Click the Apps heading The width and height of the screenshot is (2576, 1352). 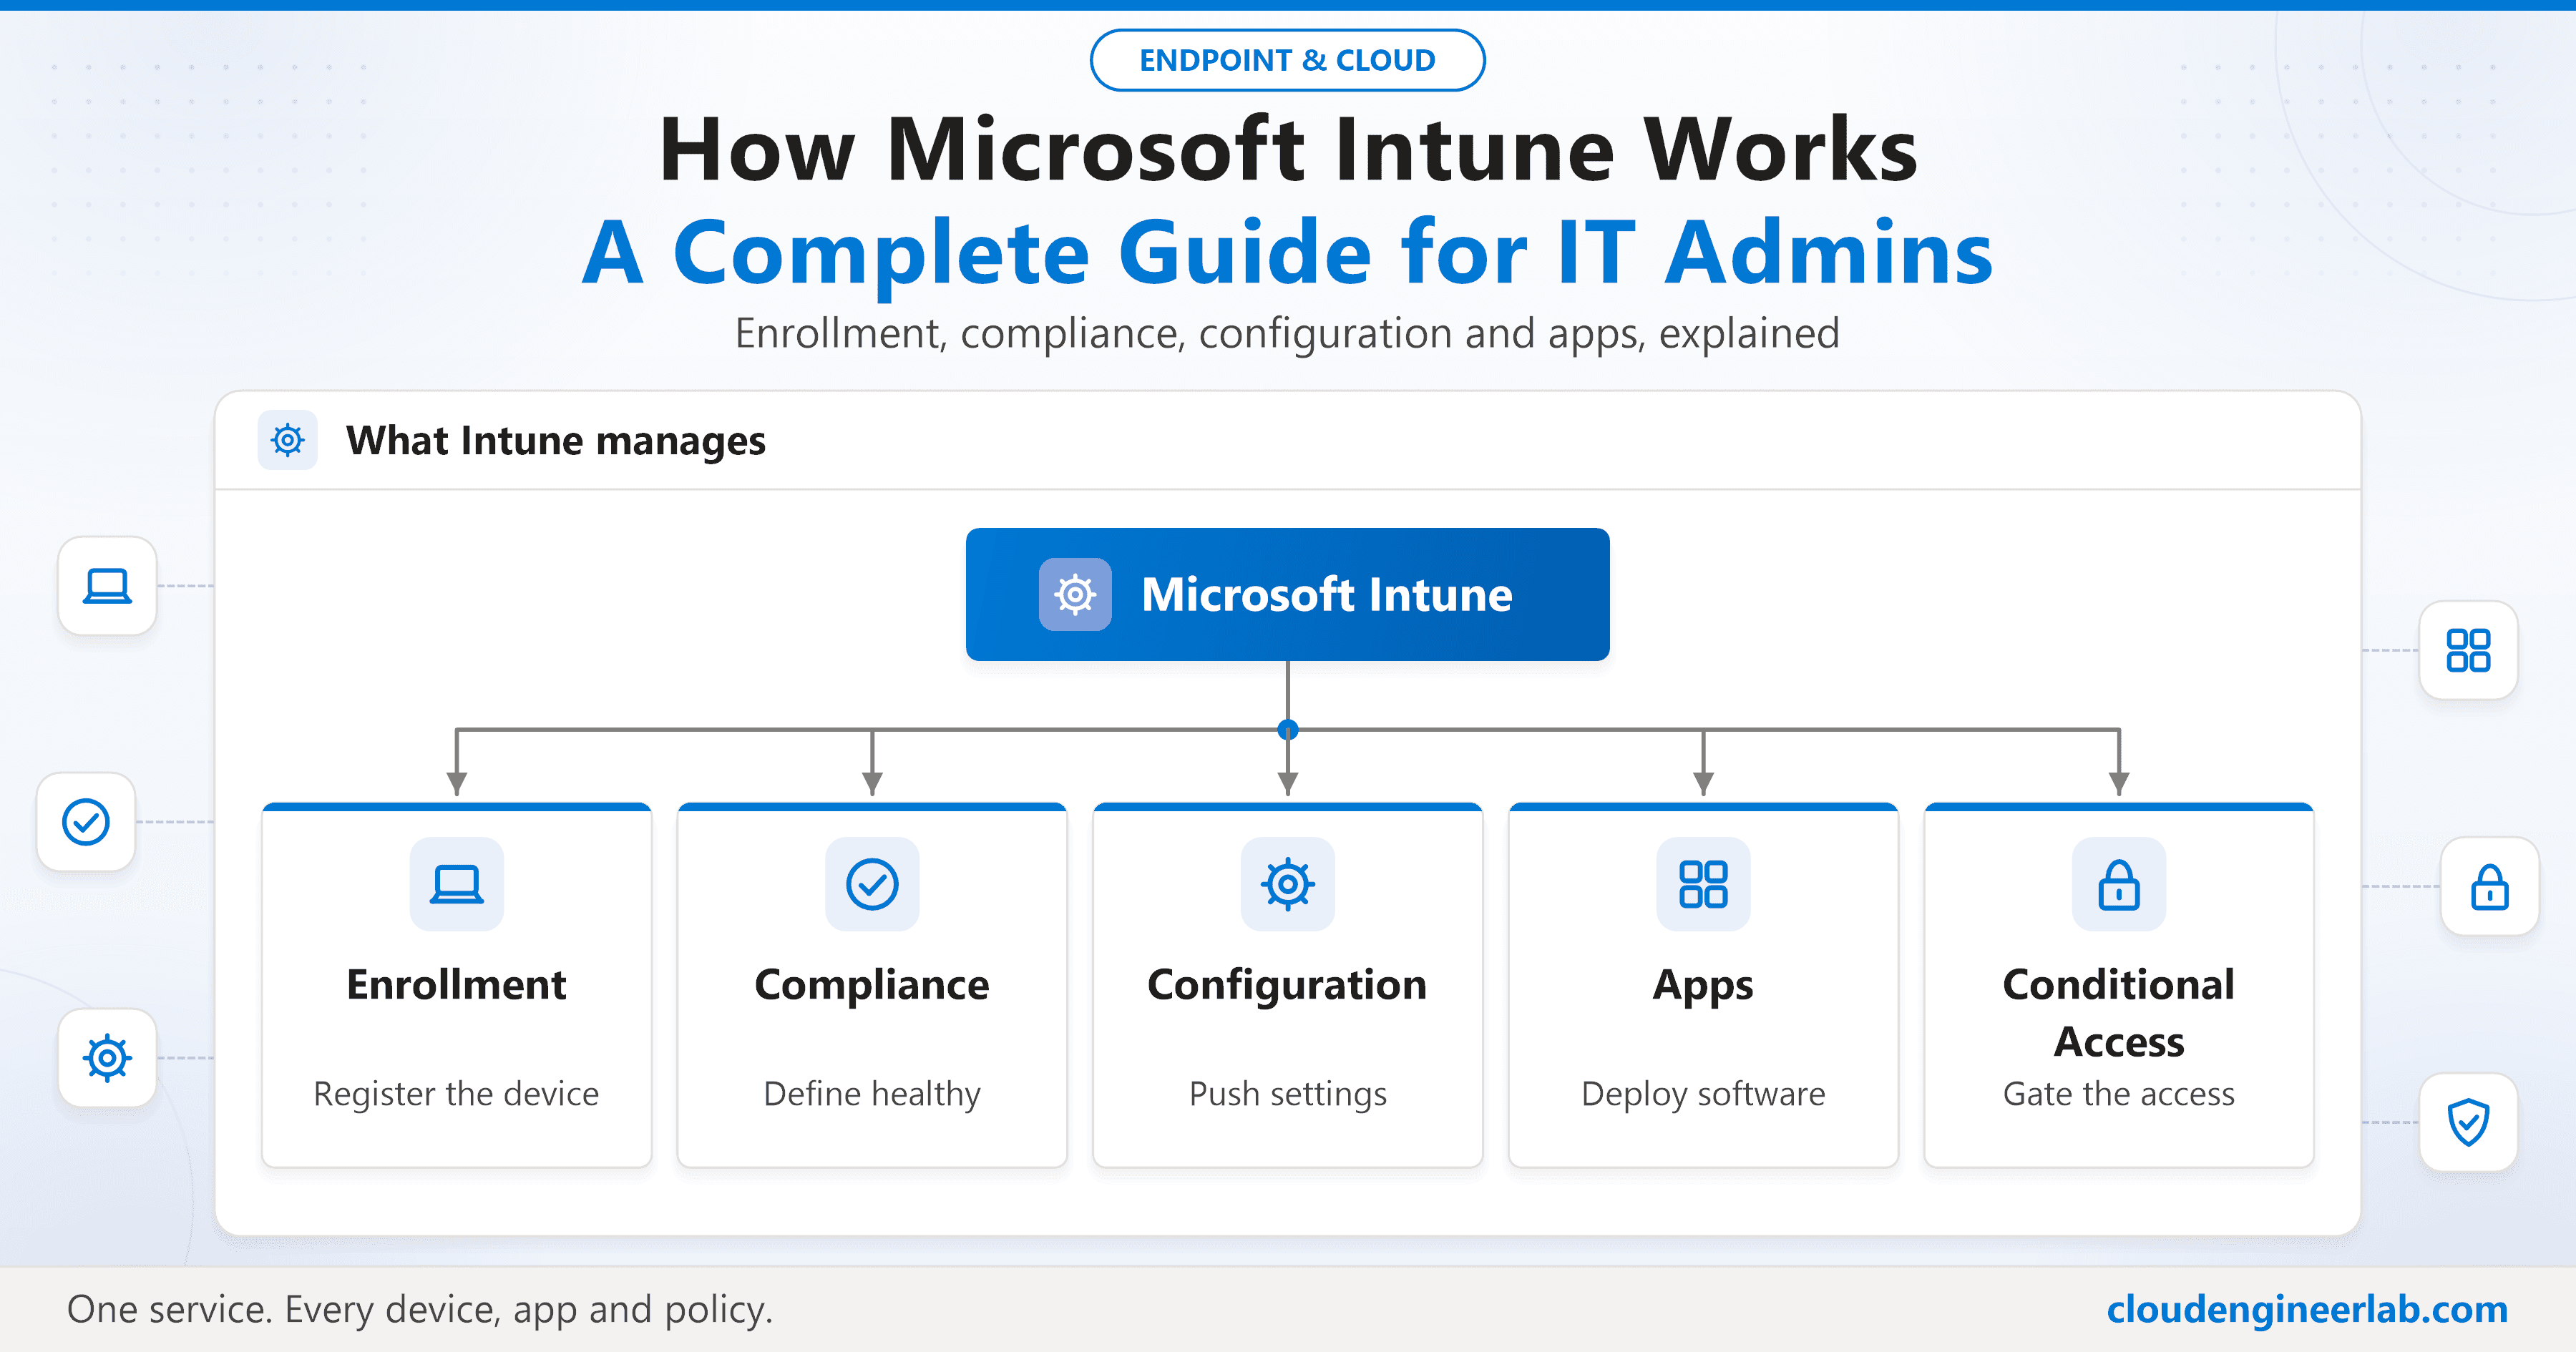point(1703,986)
